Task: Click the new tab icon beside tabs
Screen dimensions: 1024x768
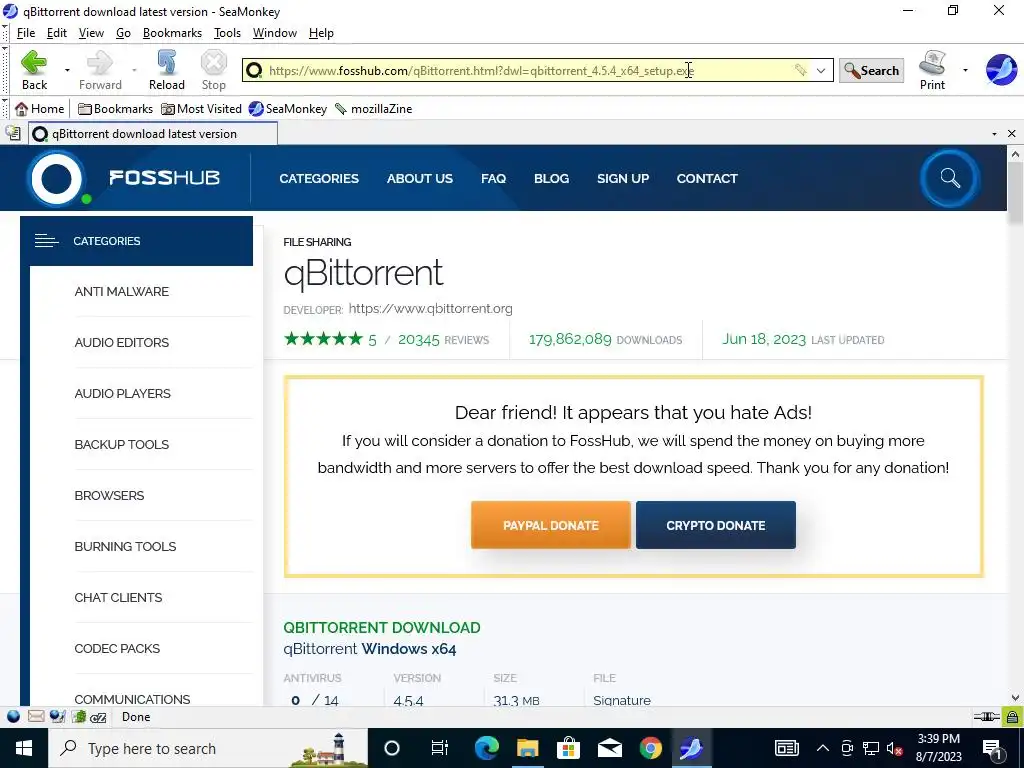Action: coord(13,133)
